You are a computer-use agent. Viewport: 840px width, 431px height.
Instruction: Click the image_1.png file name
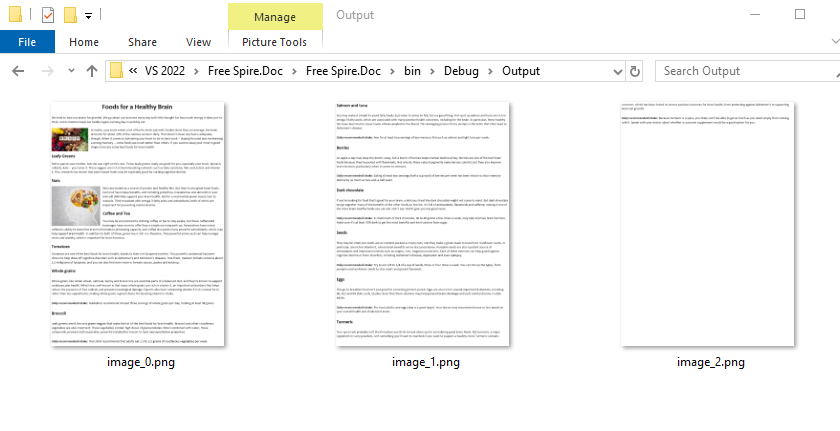coord(425,362)
